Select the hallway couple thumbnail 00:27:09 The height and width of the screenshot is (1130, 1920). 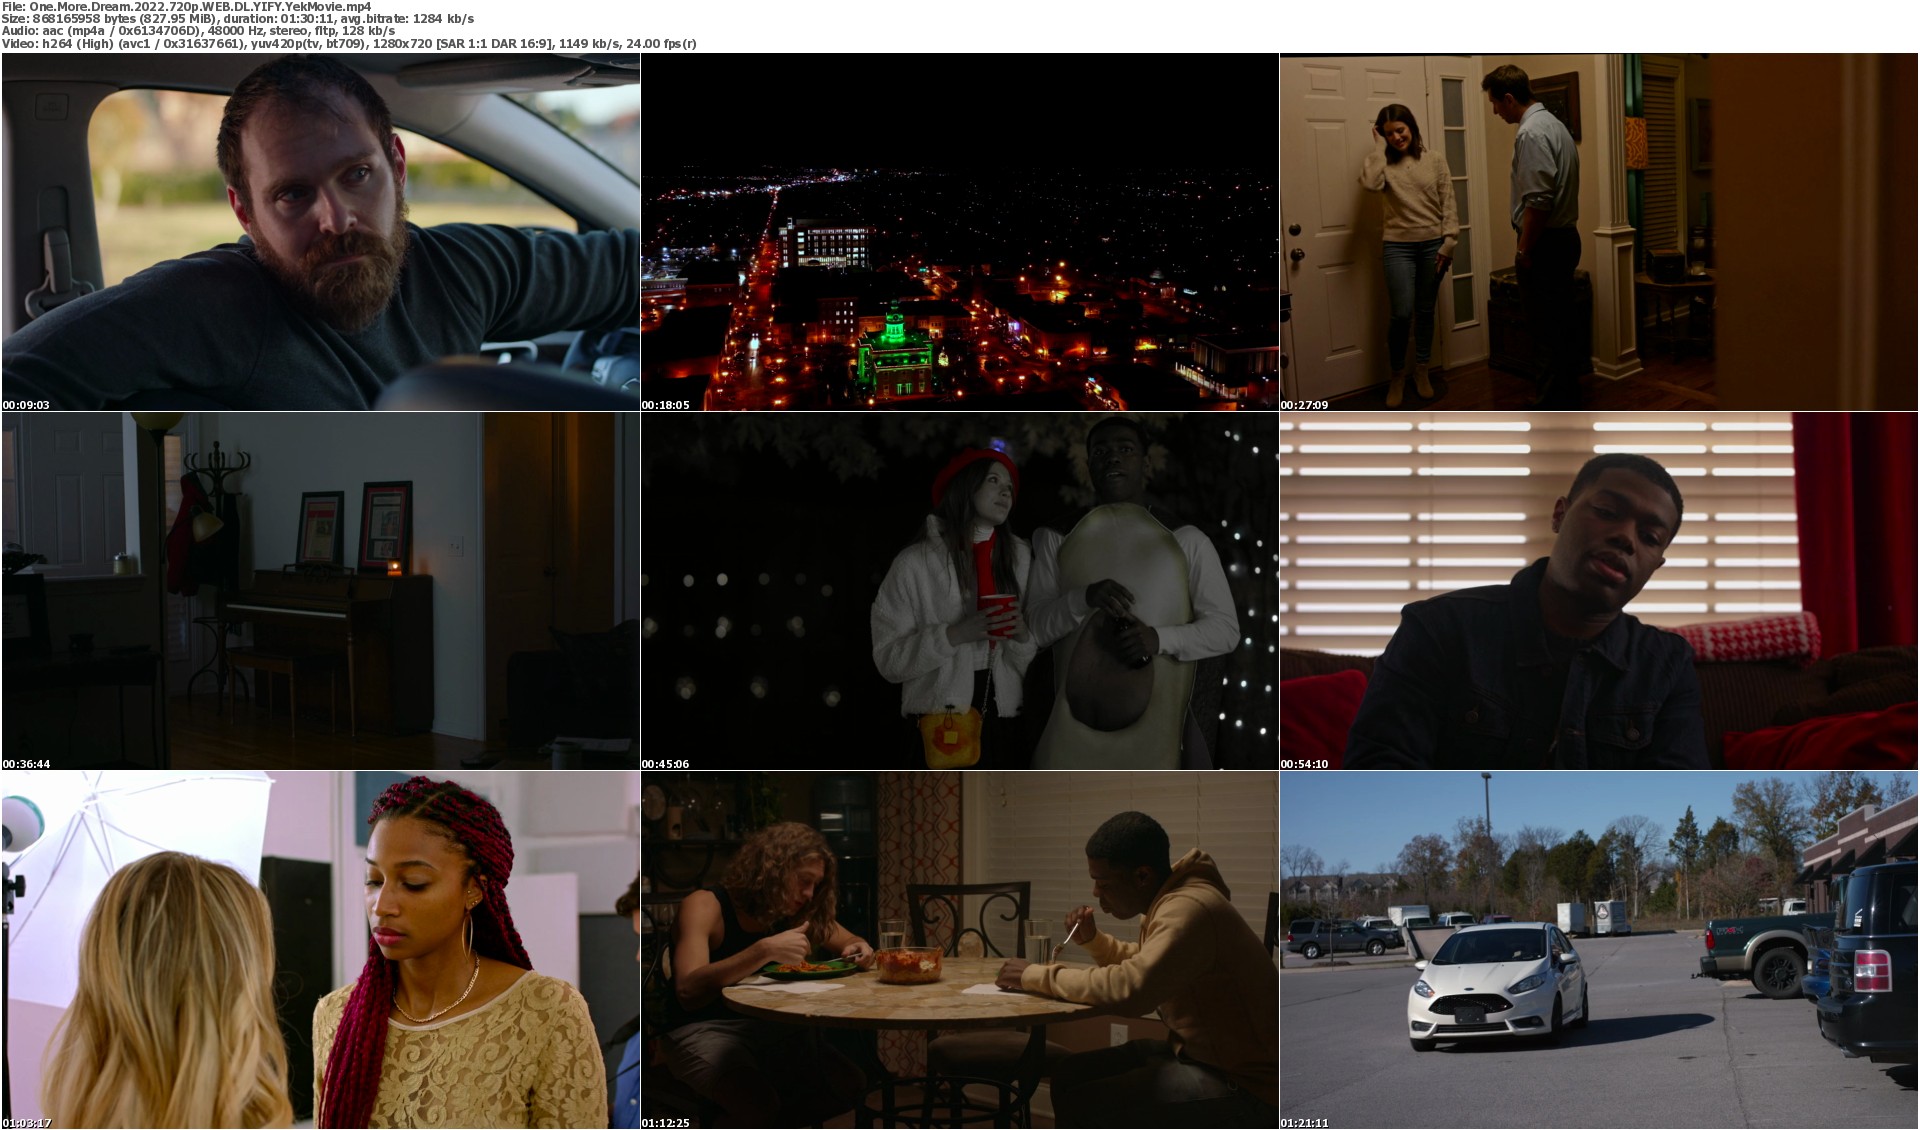(x=1599, y=232)
